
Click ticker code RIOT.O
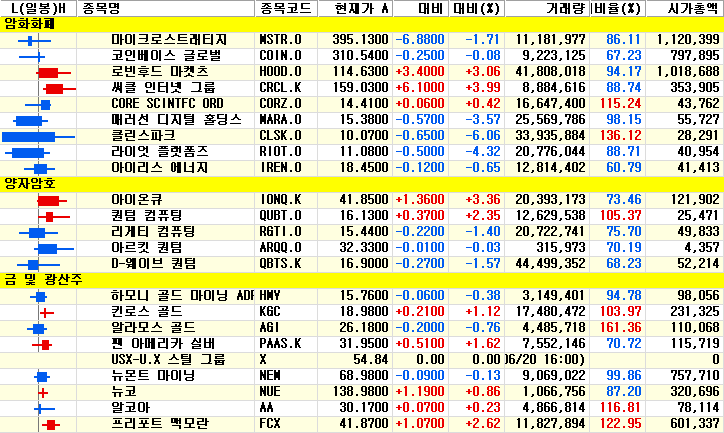click(x=280, y=151)
